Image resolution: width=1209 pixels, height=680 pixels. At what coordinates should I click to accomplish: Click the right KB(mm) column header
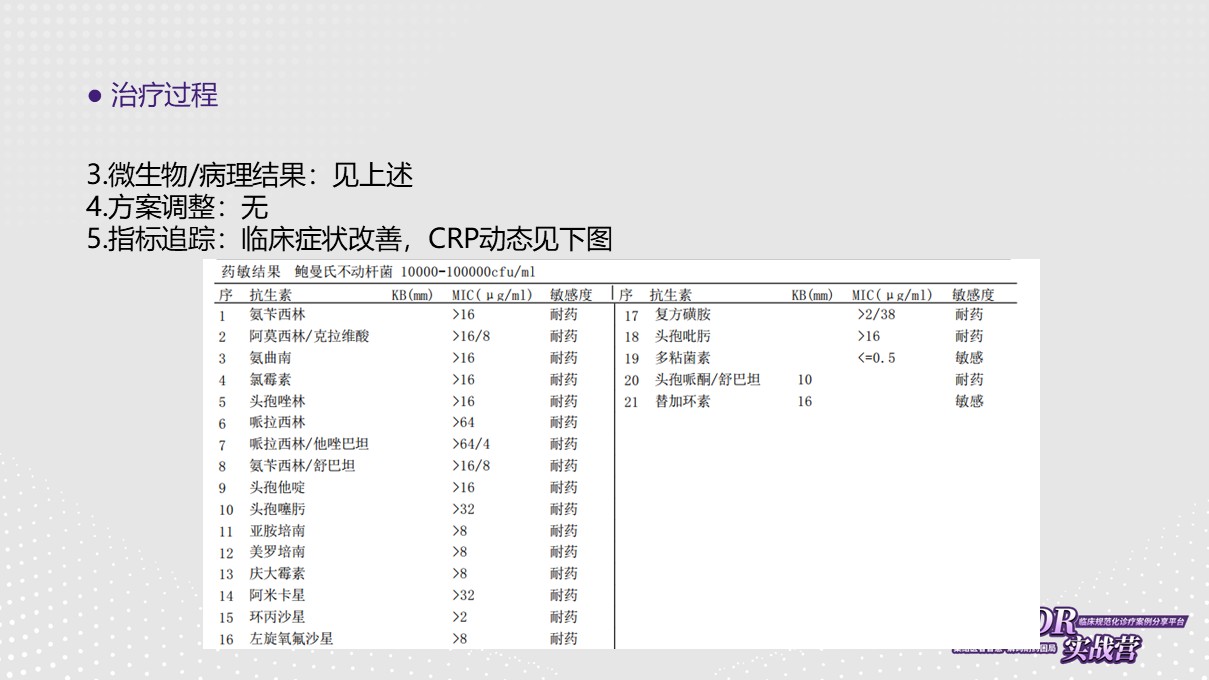click(811, 295)
